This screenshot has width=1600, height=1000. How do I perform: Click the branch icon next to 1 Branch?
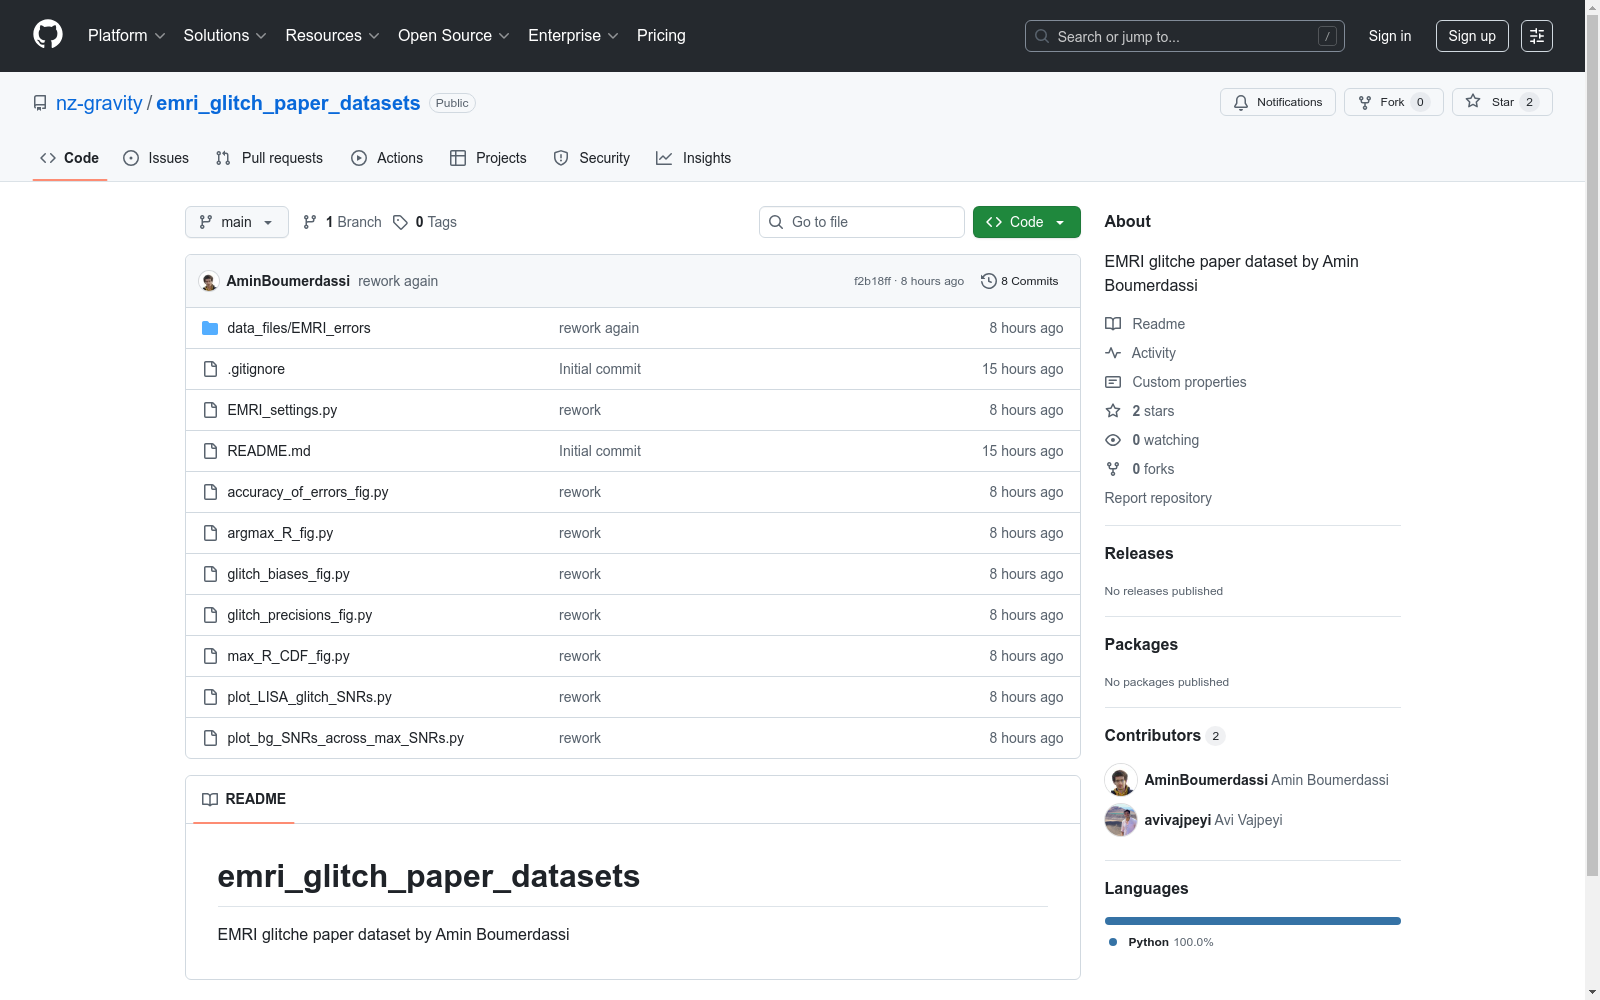pos(310,222)
